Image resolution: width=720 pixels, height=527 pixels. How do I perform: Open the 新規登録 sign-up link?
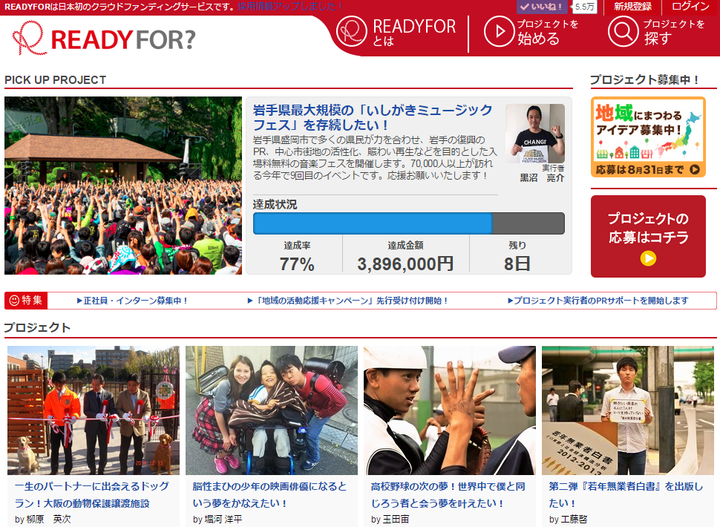633,6
